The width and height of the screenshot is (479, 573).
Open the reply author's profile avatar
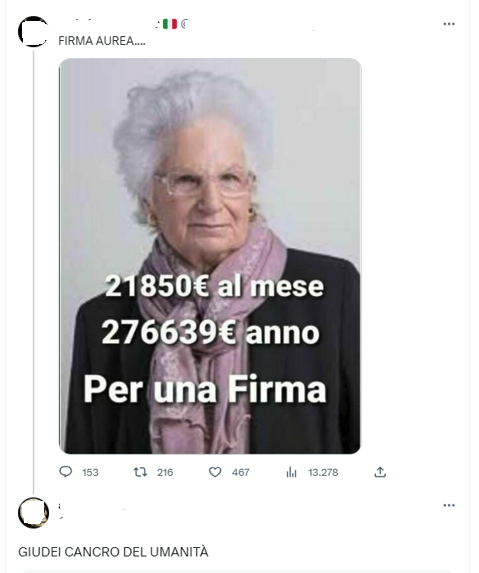[33, 513]
